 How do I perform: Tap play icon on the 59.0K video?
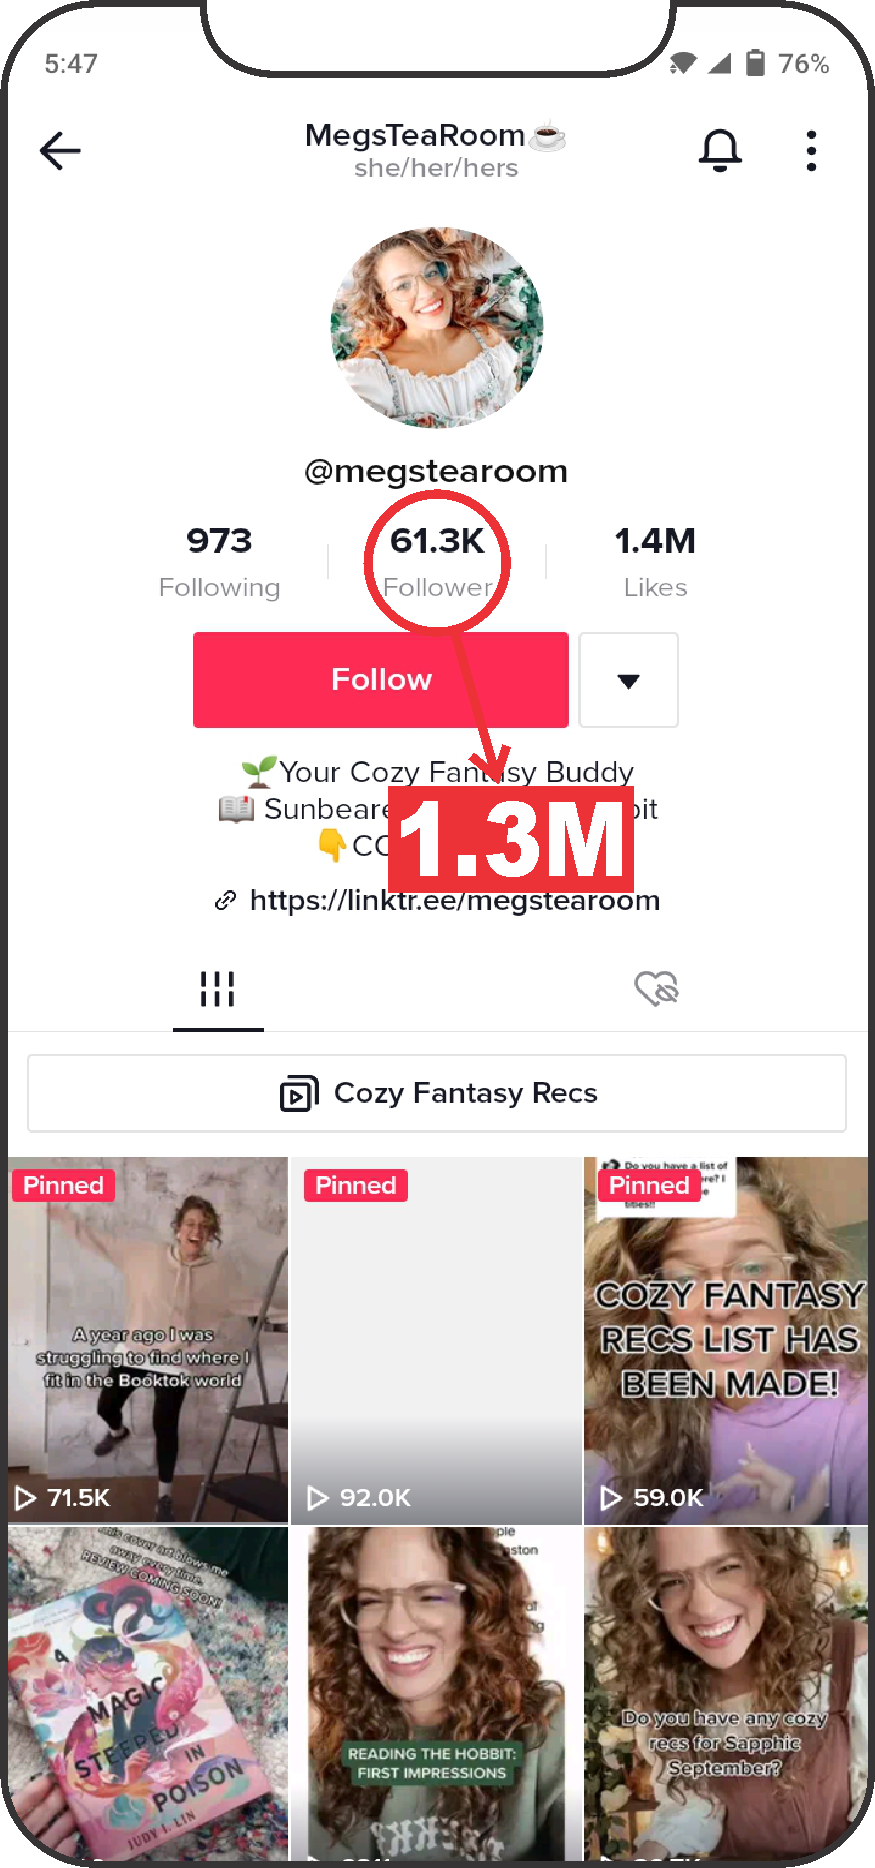610,1497
